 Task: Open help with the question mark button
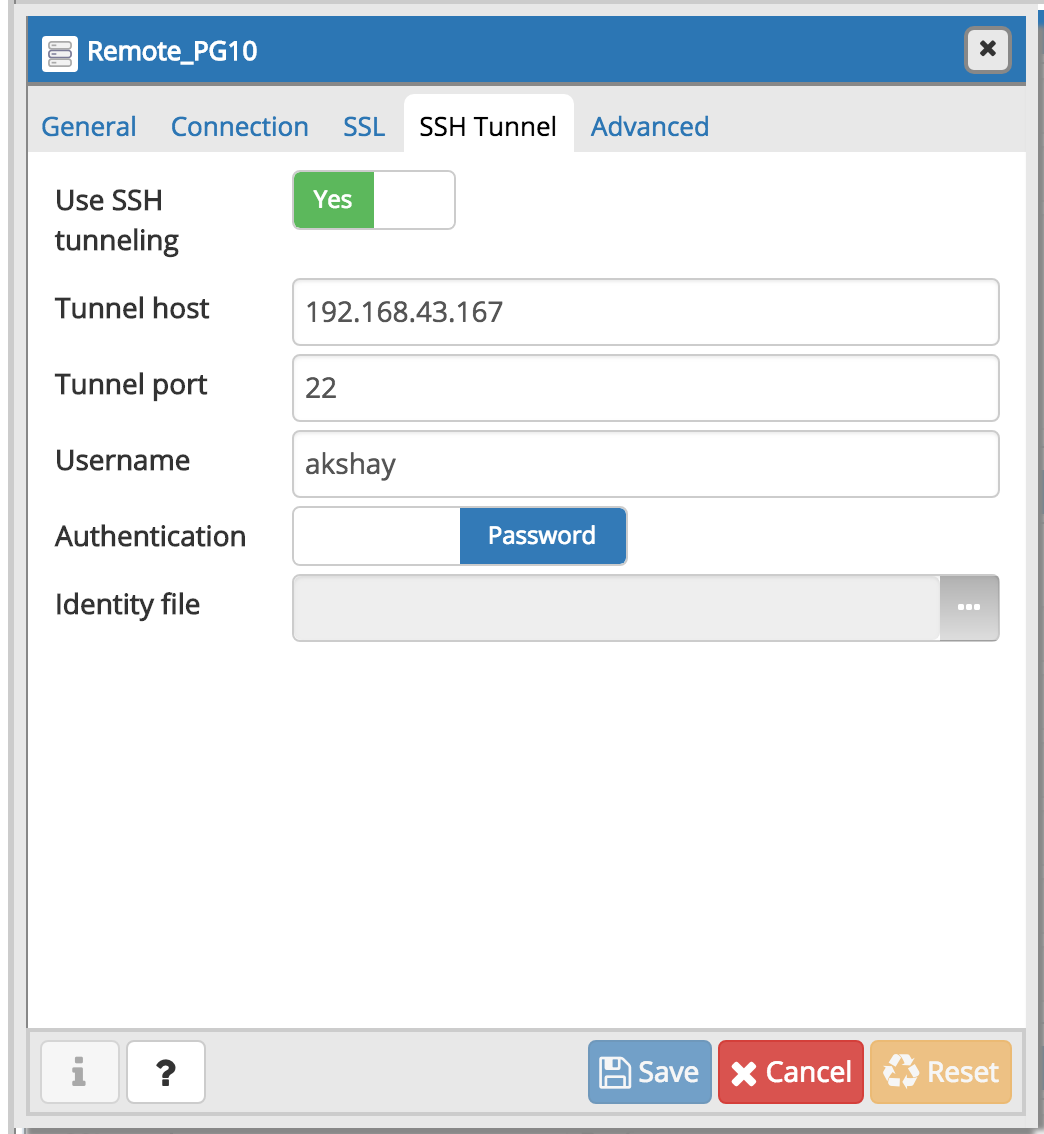point(166,1072)
